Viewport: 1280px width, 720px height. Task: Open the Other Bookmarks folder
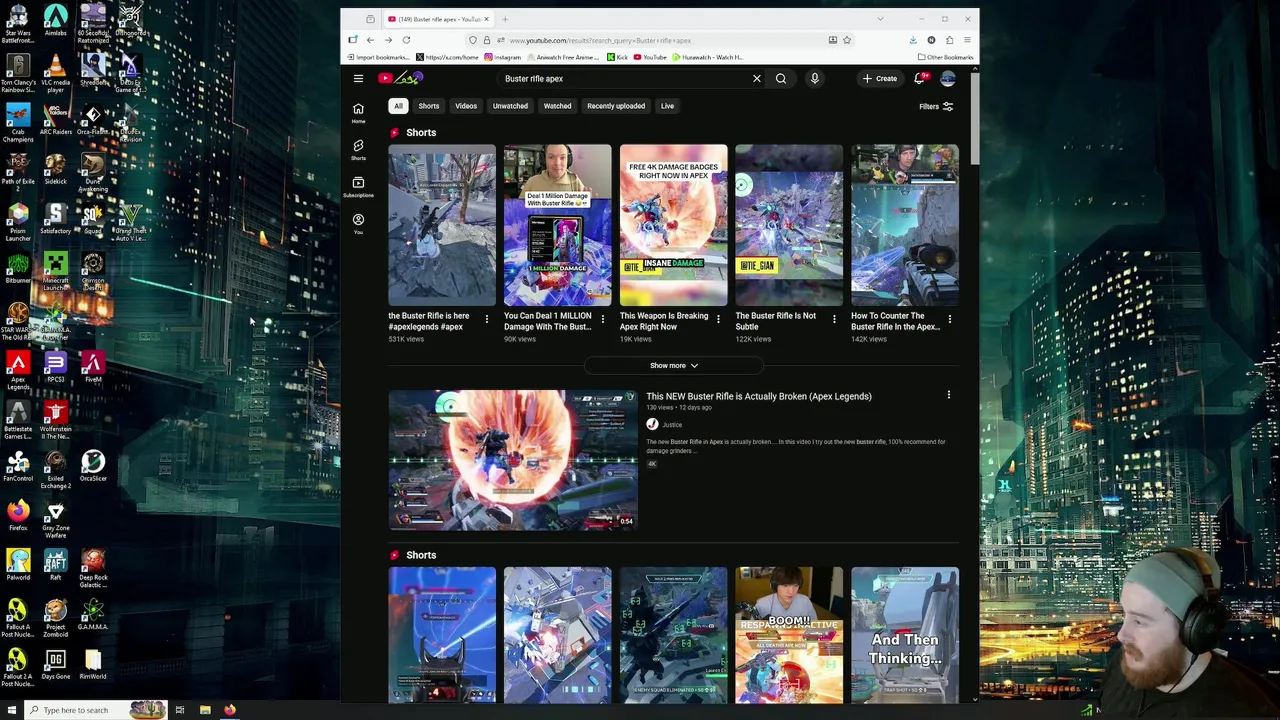(945, 57)
